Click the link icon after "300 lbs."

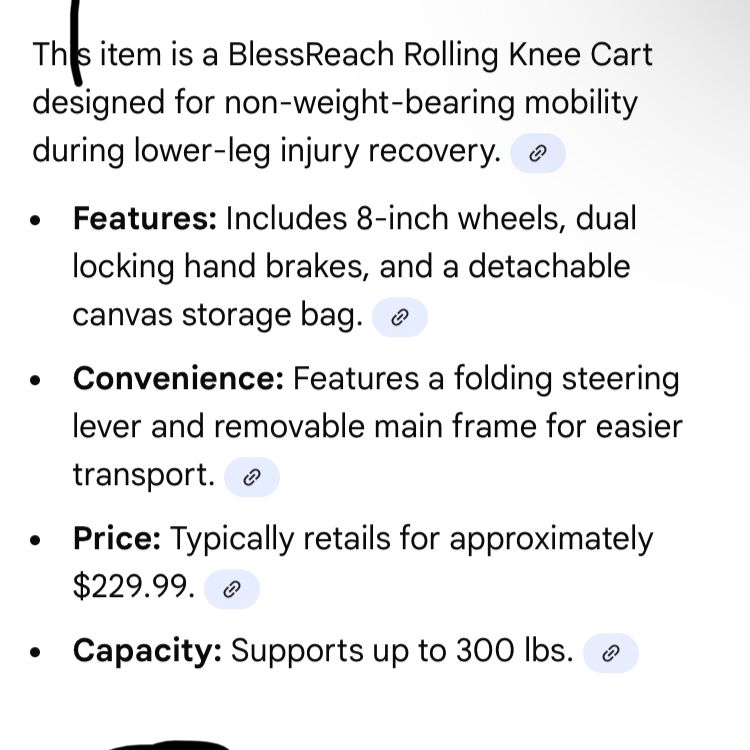click(x=611, y=653)
